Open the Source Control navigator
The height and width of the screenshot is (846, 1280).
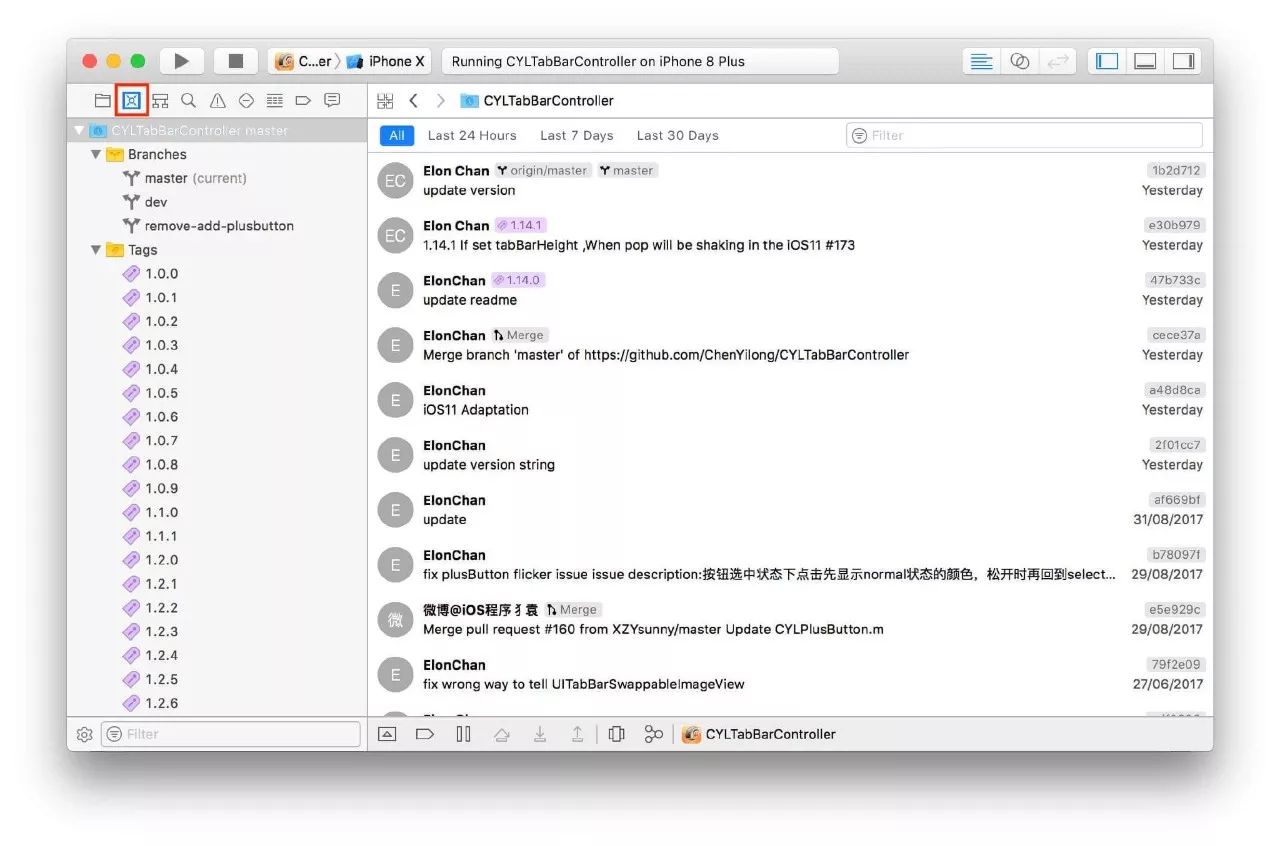coord(131,101)
